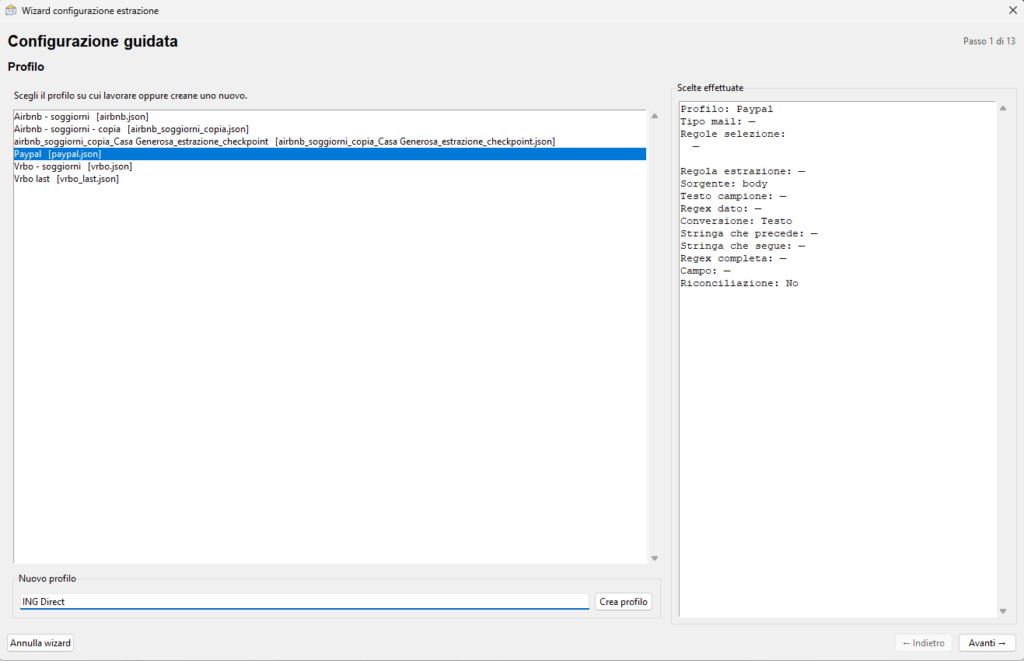Click the Nuovo profilo name field
1024x661 pixels.
[x=304, y=602]
